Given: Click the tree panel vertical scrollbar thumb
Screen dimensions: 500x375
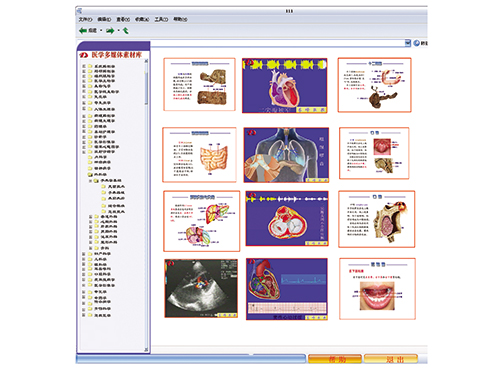Looking at the screenshot, I should 146,88.
